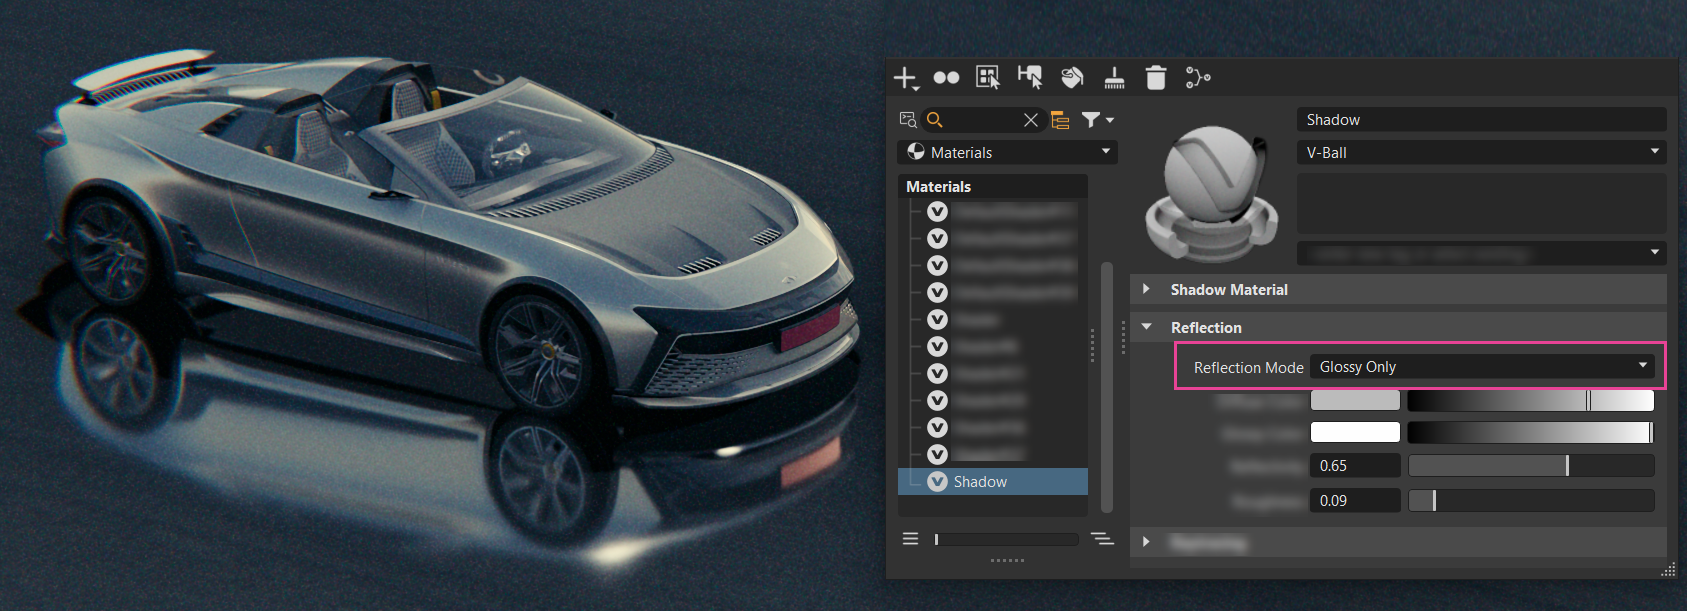
Task: Click the 0.09 value field
Action: pos(1355,501)
